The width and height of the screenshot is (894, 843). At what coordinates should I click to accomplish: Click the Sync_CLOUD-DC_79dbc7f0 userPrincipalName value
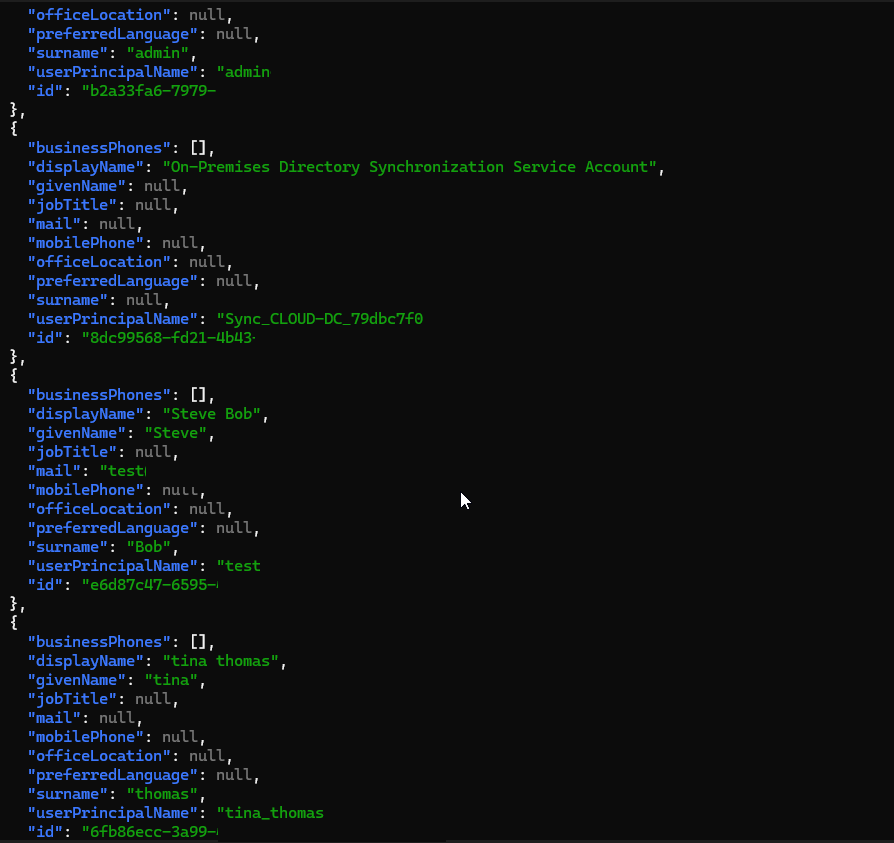pyautogui.click(x=320, y=319)
